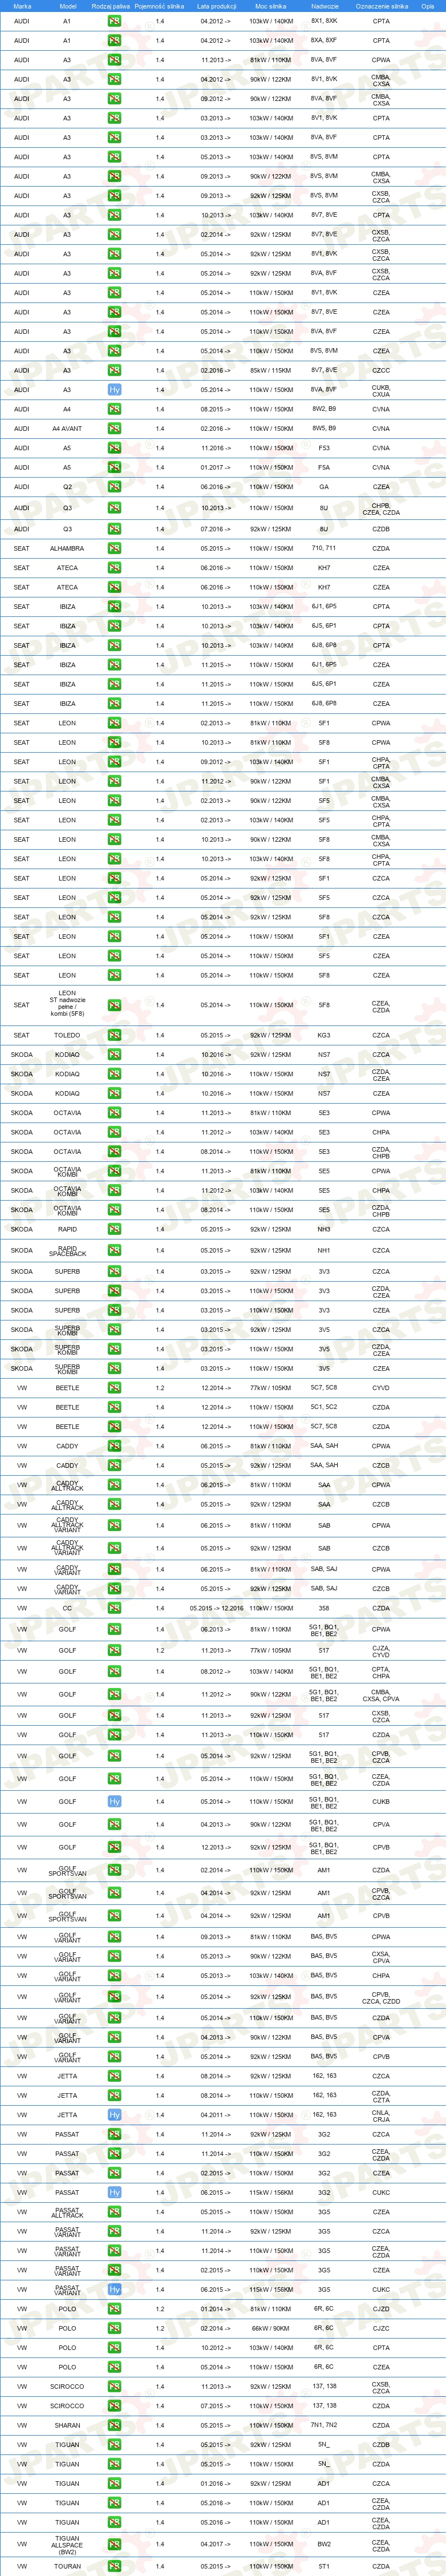
Task: Select the TIGUAN ALLSPACE (BW2) model cell
Action: 67,2544
